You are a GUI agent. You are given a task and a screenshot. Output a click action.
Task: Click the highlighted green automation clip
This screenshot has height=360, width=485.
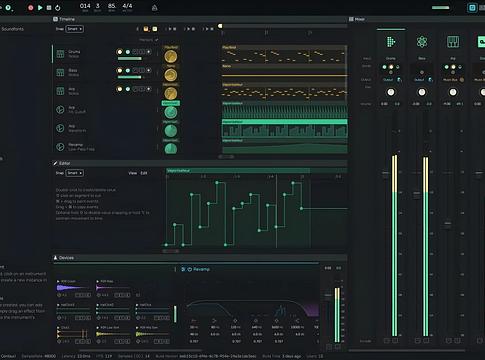pyautogui.click(x=285, y=128)
